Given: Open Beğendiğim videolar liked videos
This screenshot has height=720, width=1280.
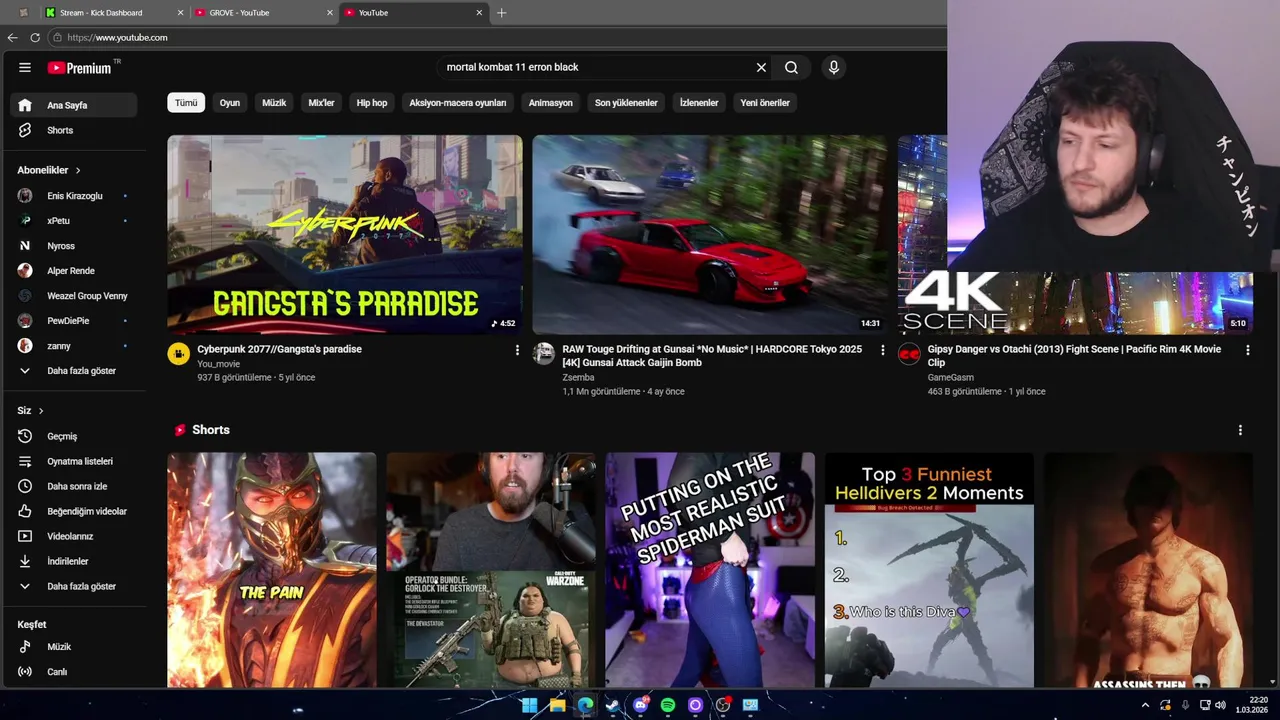Looking at the screenshot, I should pyautogui.click(x=73, y=511).
